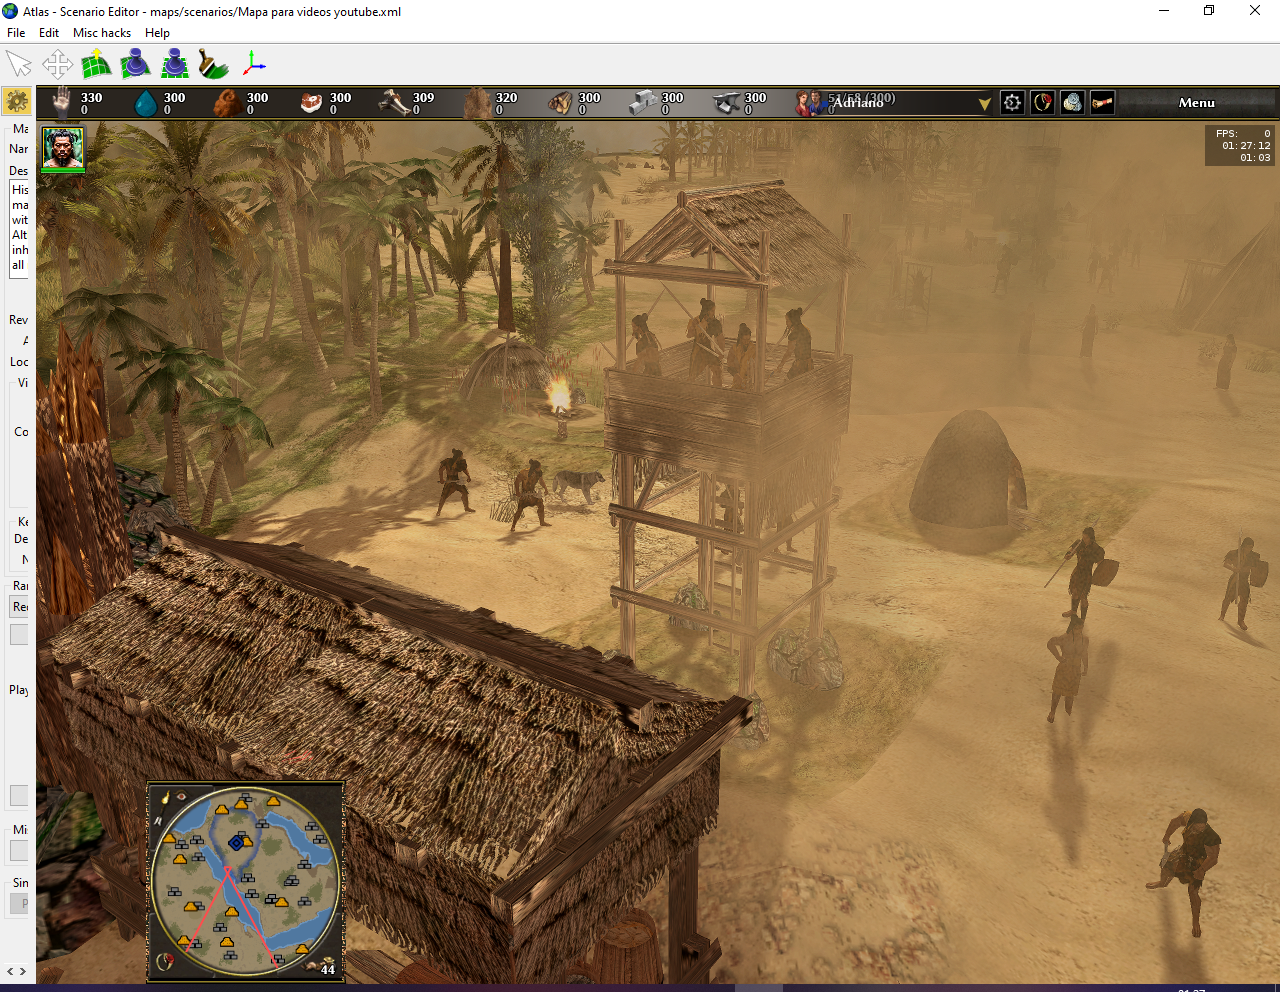Click in the map description text box
Screen dimensions: 1280x992
[20, 228]
